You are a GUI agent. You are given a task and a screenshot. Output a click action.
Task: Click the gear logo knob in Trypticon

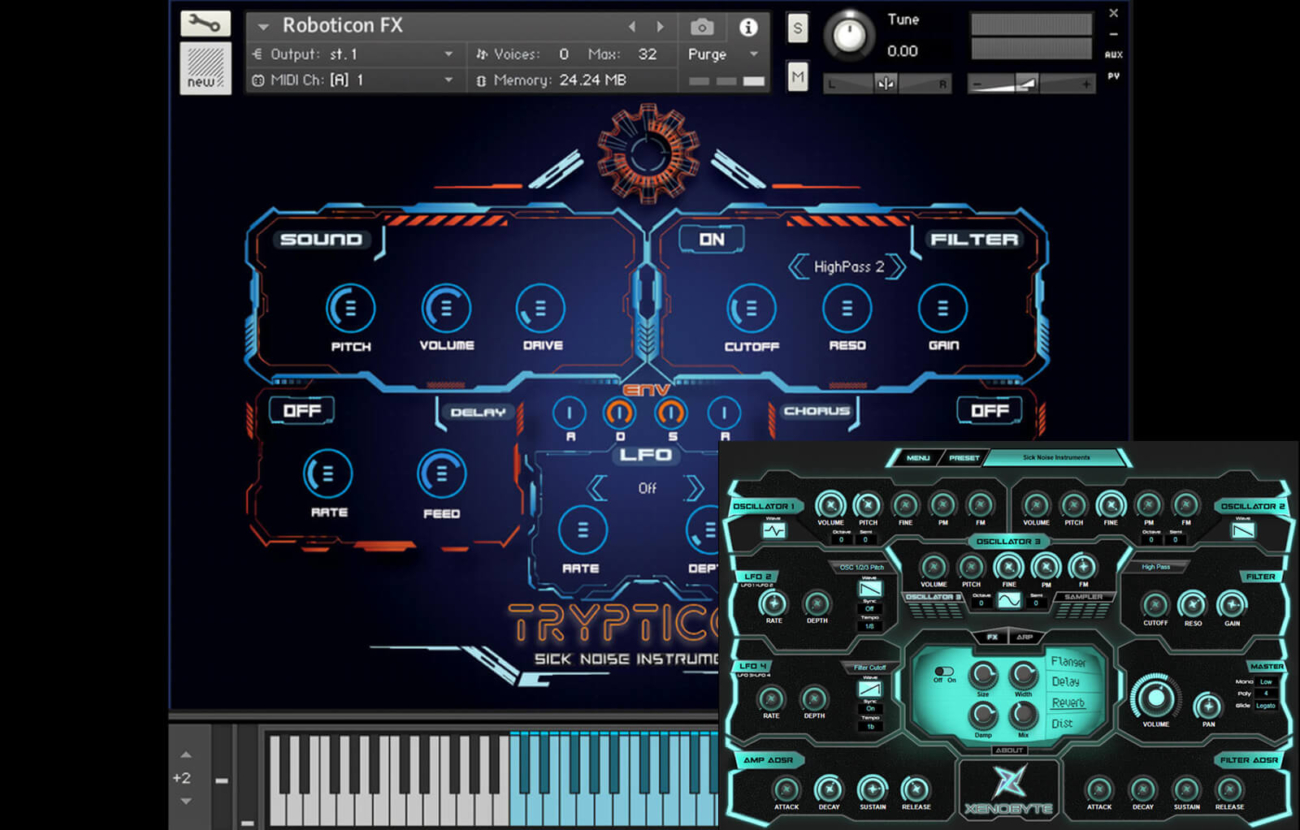[x=647, y=152]
